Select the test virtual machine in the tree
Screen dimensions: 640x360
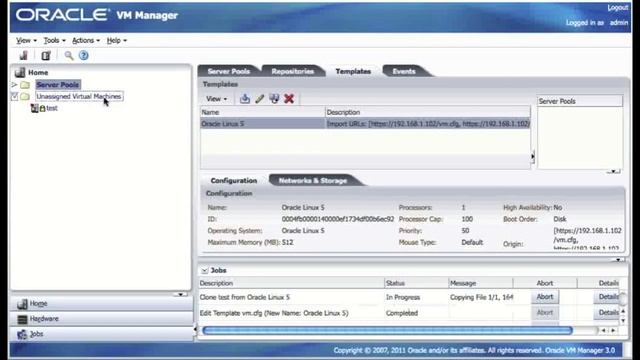pyautogui.click(x=52, y=108)
